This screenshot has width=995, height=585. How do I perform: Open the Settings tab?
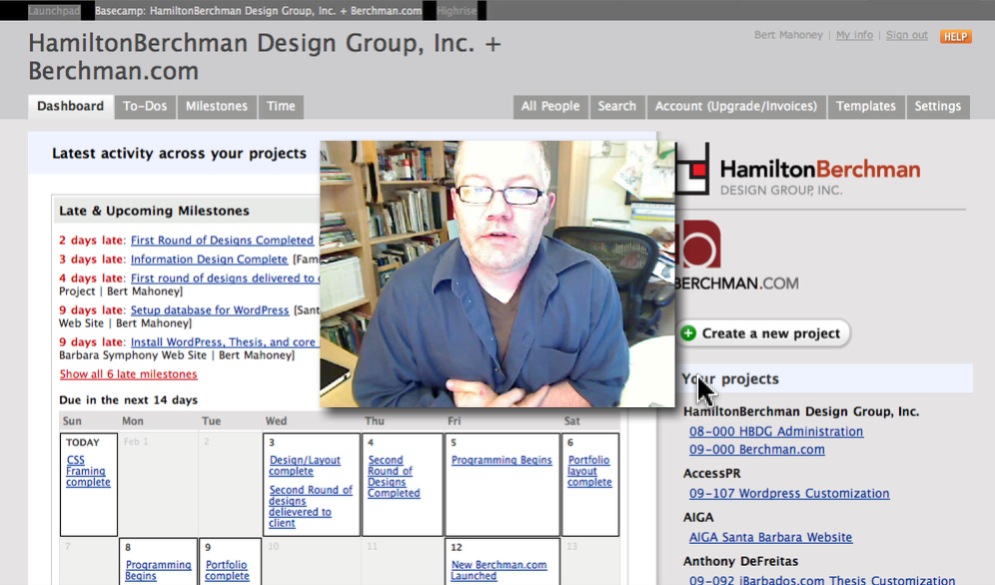pyautogui.click(x=937, y=107)
